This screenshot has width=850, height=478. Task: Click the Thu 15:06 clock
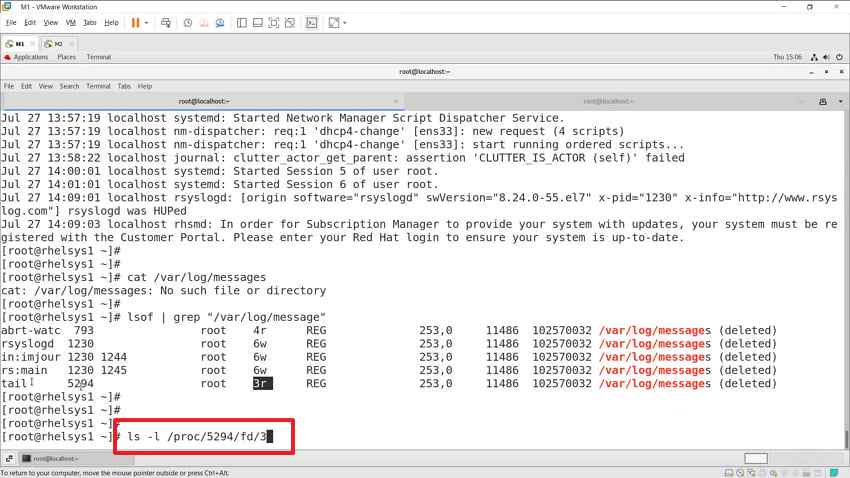787,57
